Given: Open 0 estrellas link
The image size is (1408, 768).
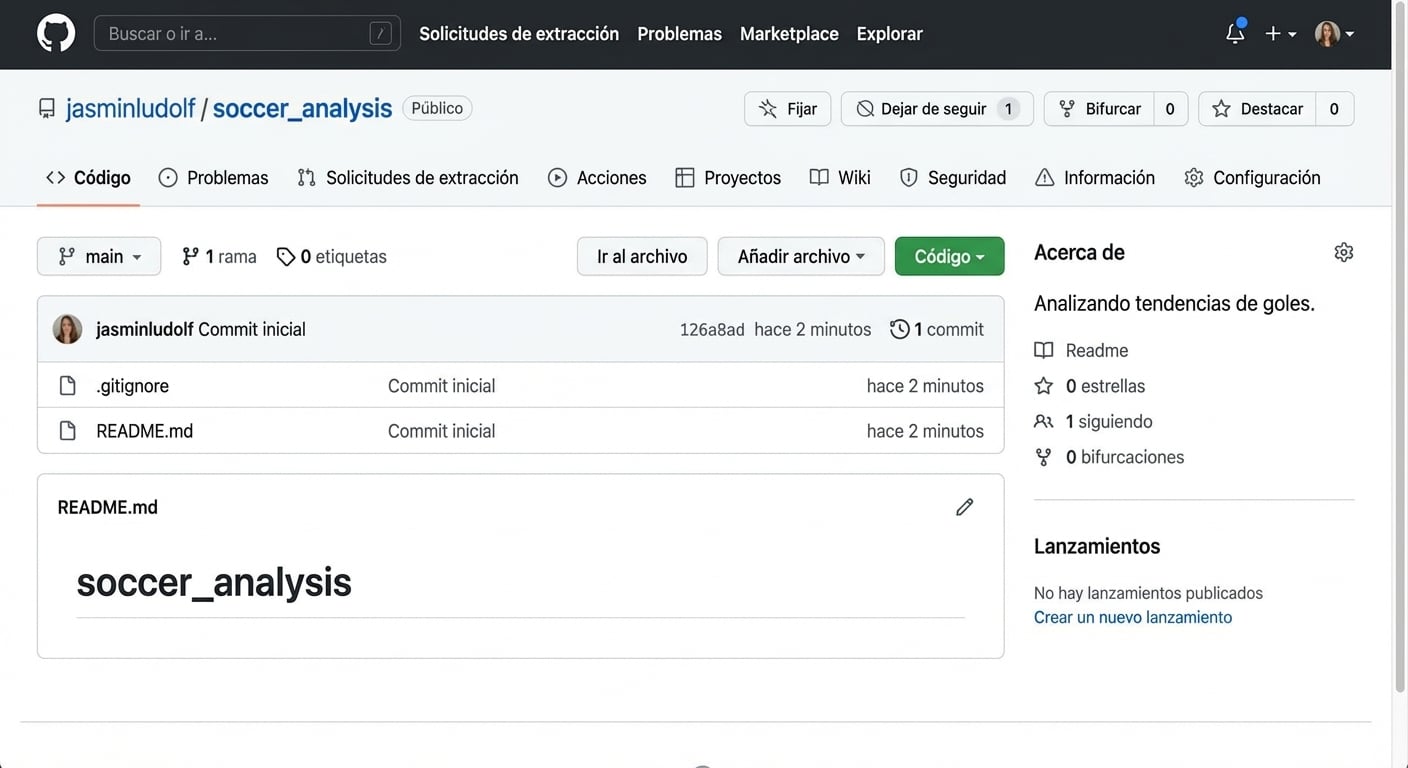Looking at the screenshot, I should pyautogui.click(x=1090, y=386).
